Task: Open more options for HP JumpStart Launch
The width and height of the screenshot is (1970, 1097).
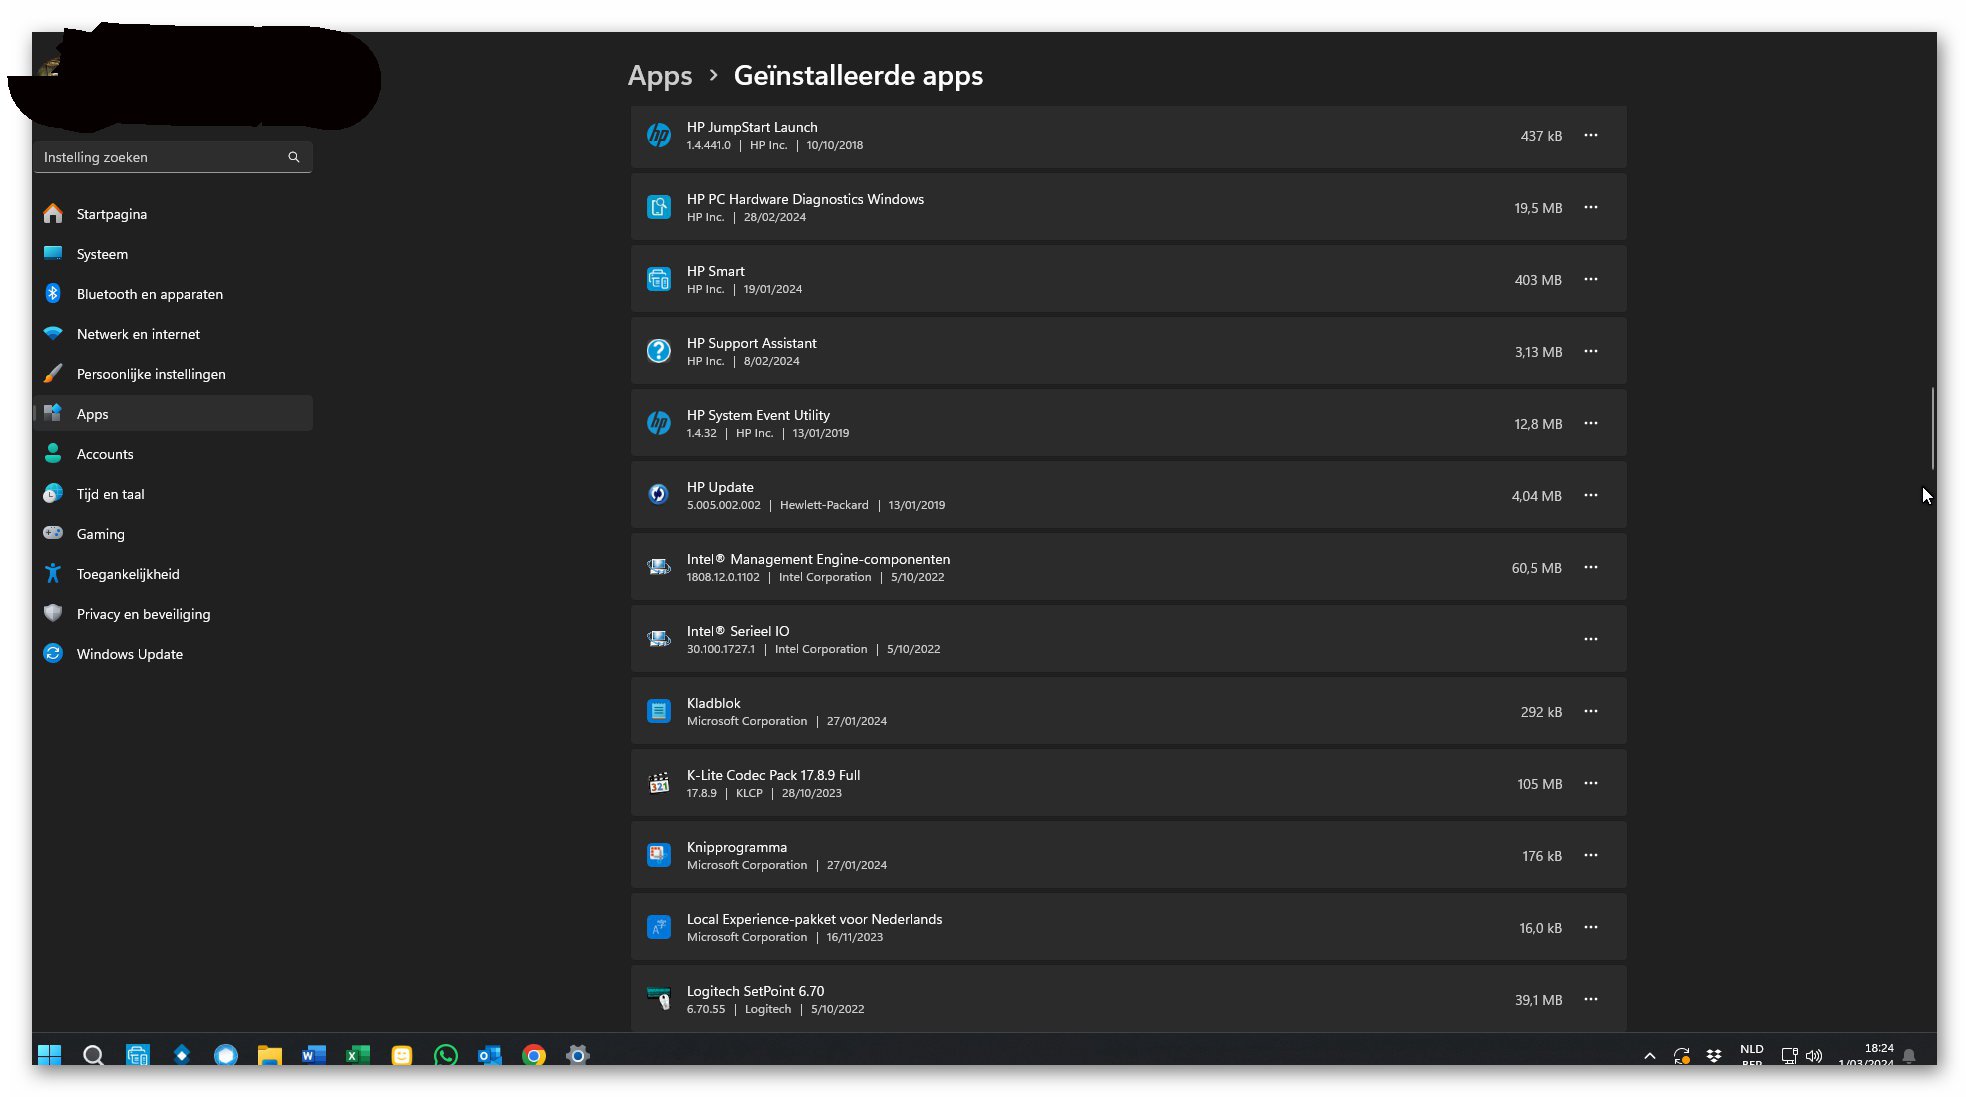Action: click(x=1590, y=136)
